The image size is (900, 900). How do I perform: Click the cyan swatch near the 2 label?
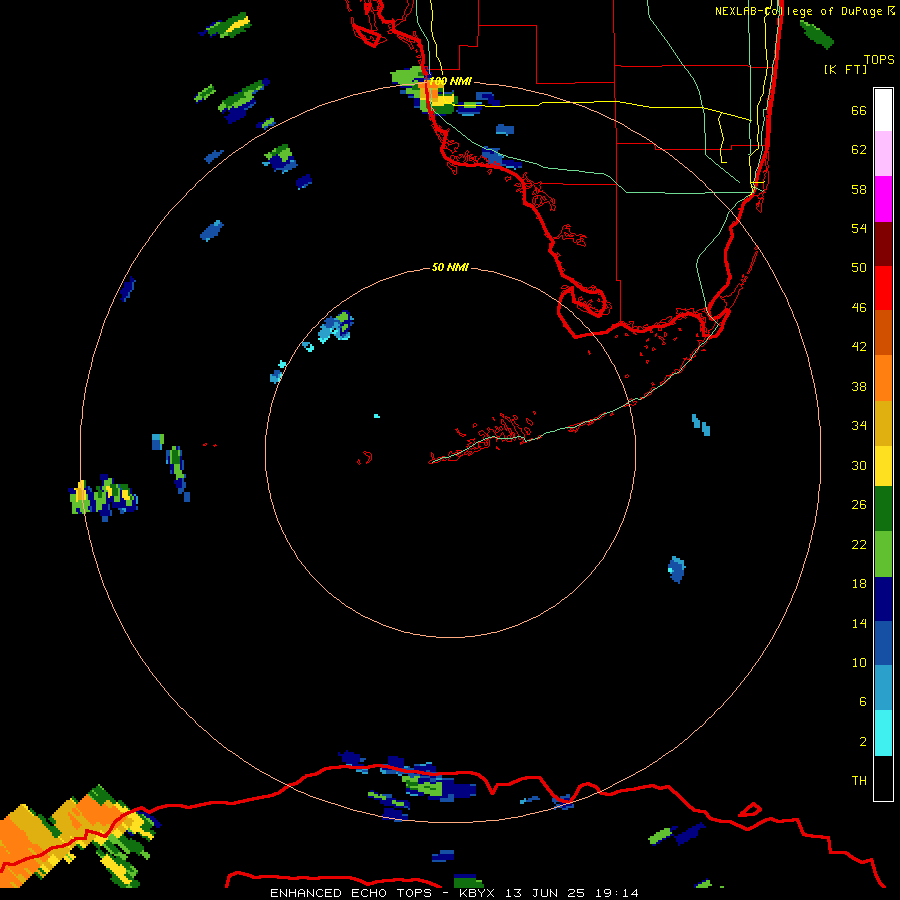(883, 734)
